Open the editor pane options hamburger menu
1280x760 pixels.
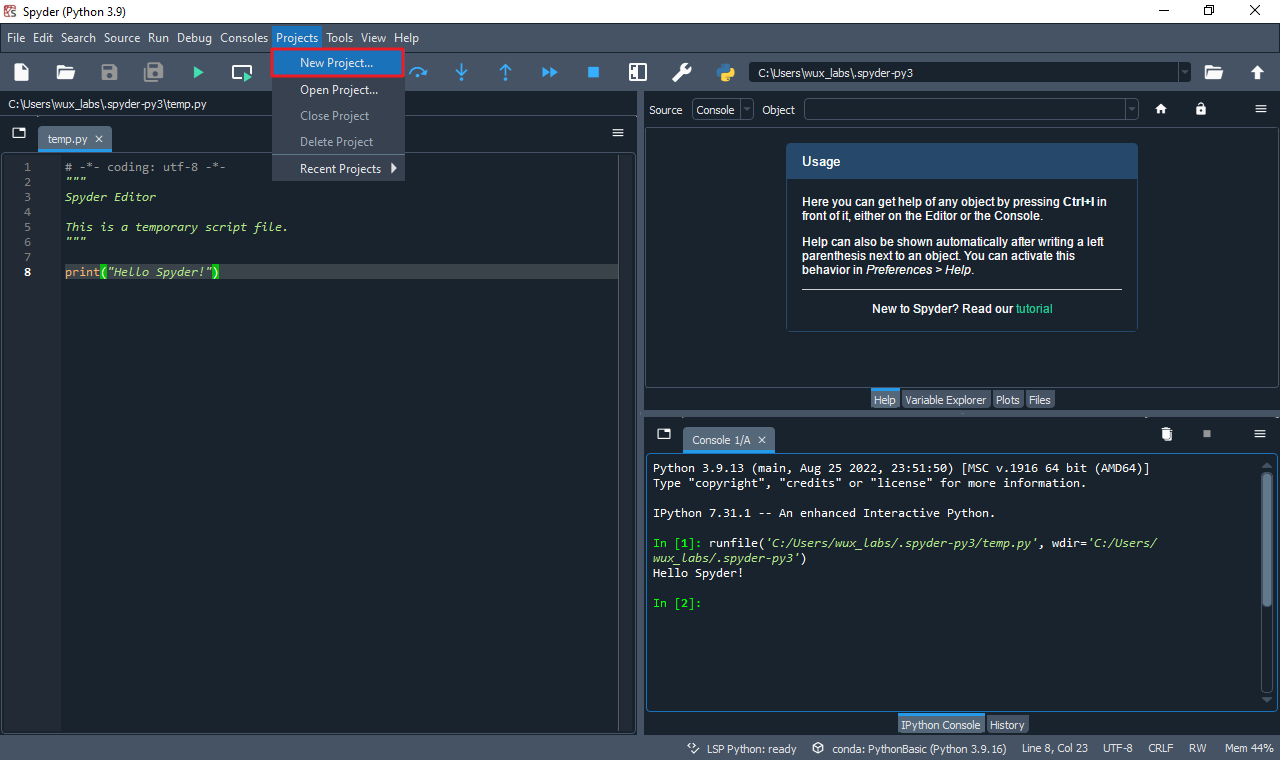[x=618, y=133]
